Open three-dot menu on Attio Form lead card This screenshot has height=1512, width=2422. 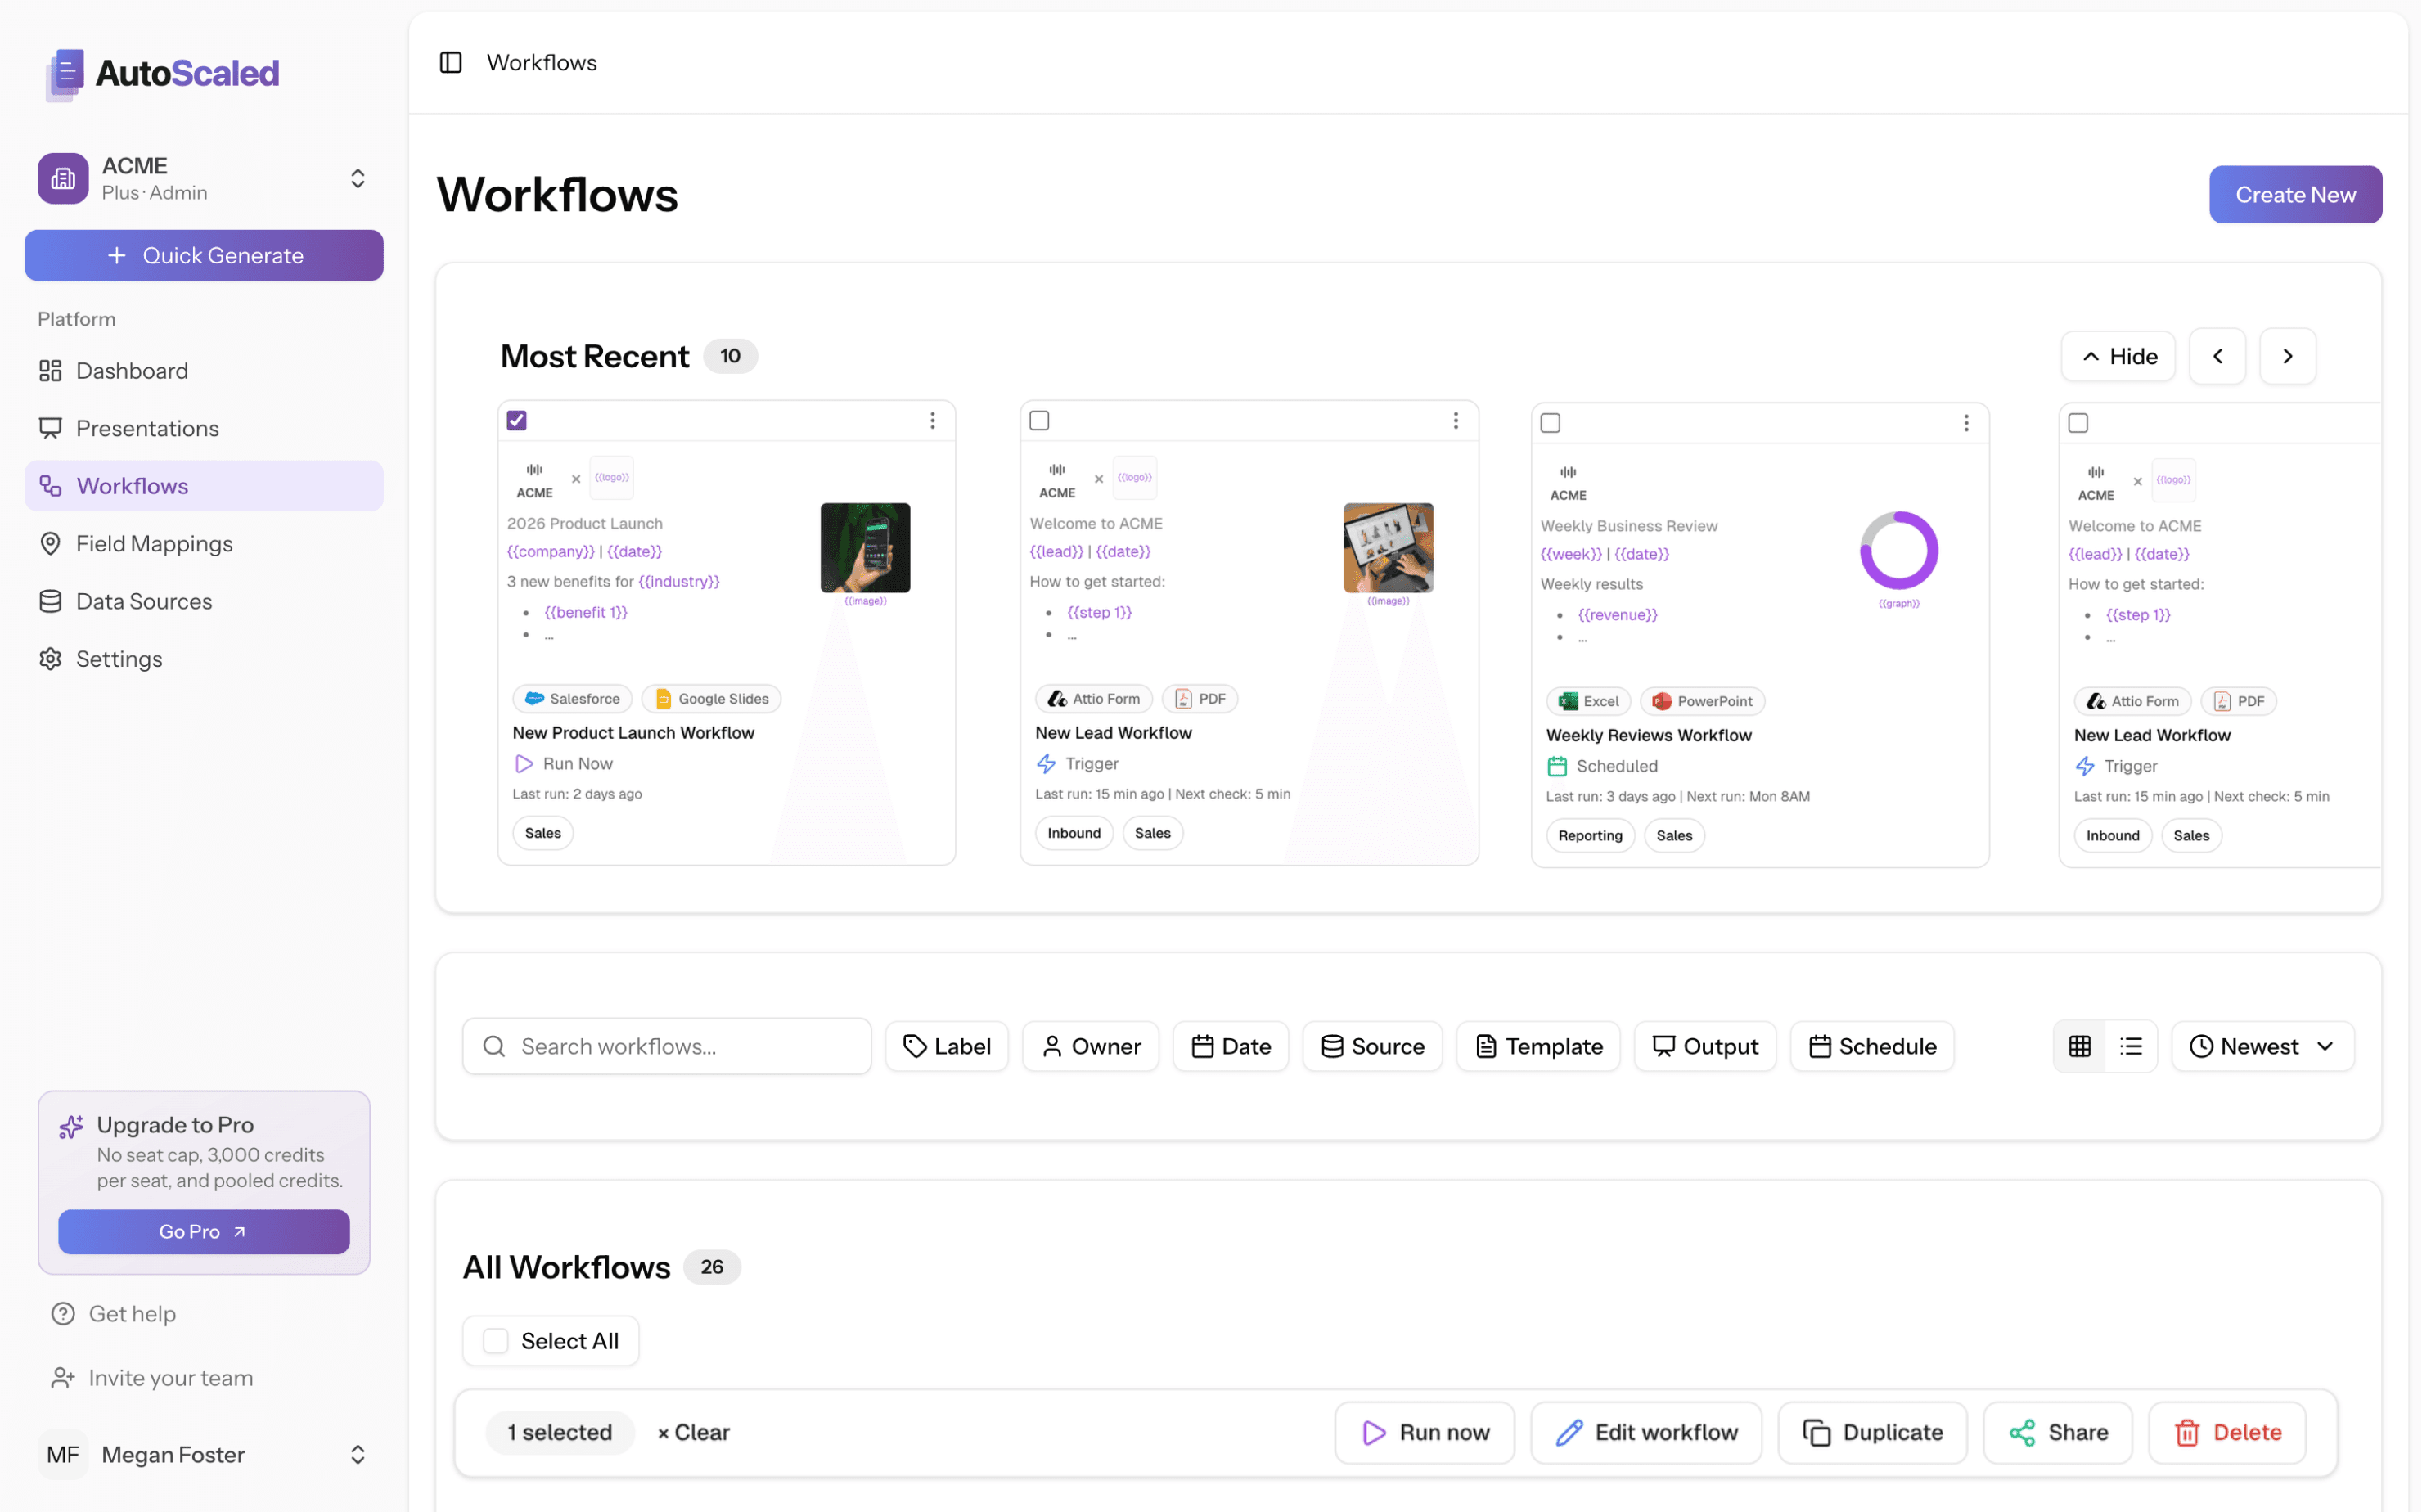(x=1456, y=421)
